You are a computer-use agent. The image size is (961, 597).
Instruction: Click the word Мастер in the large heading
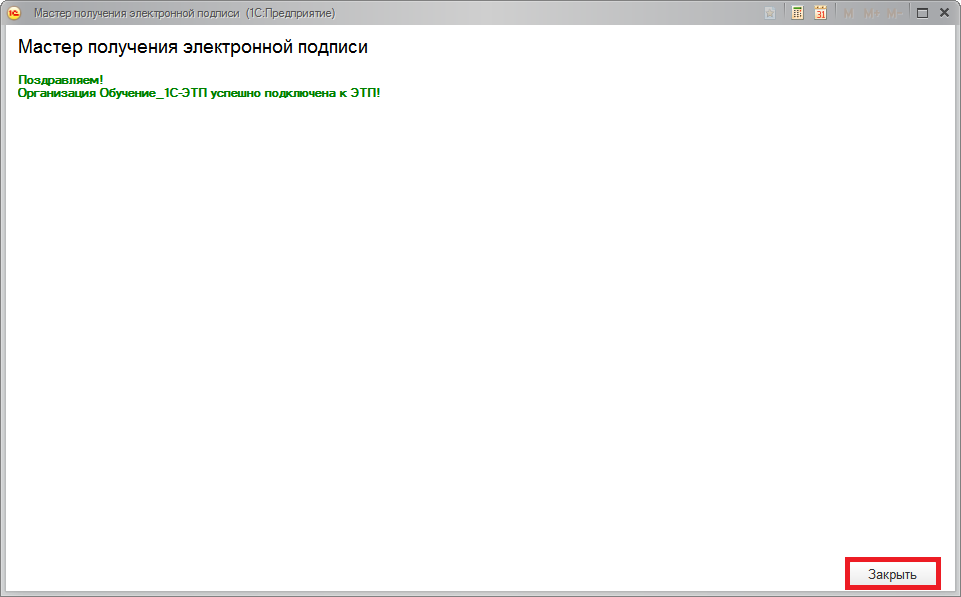pyautogui.click(x=47, y=47)
